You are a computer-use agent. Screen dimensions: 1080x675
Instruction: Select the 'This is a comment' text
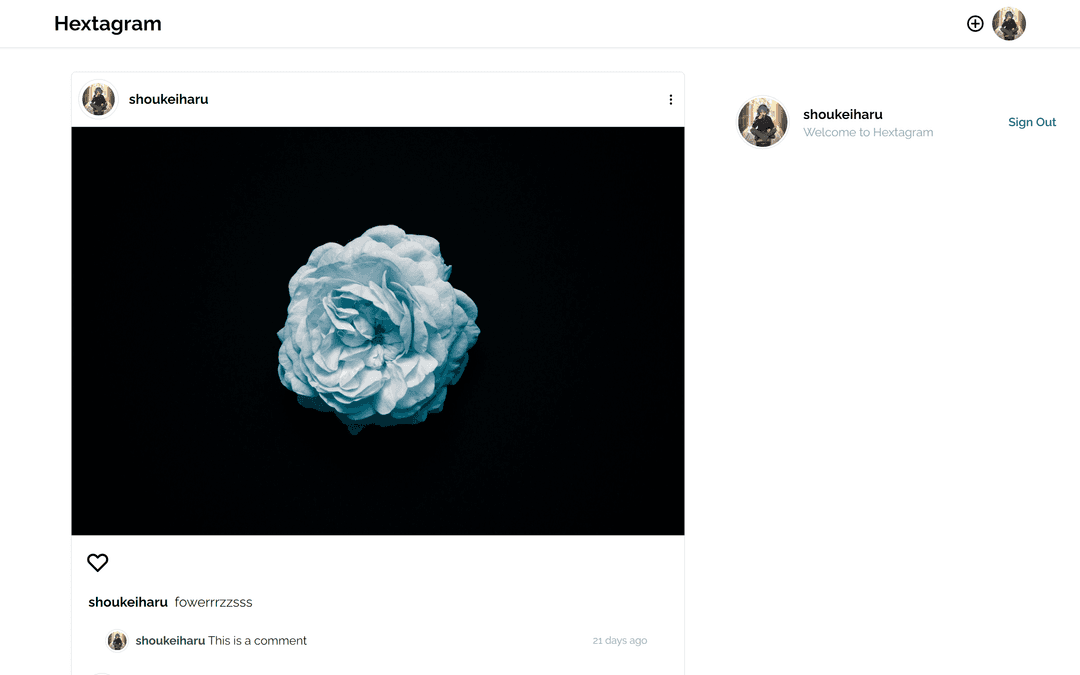(x=258, y=641)
